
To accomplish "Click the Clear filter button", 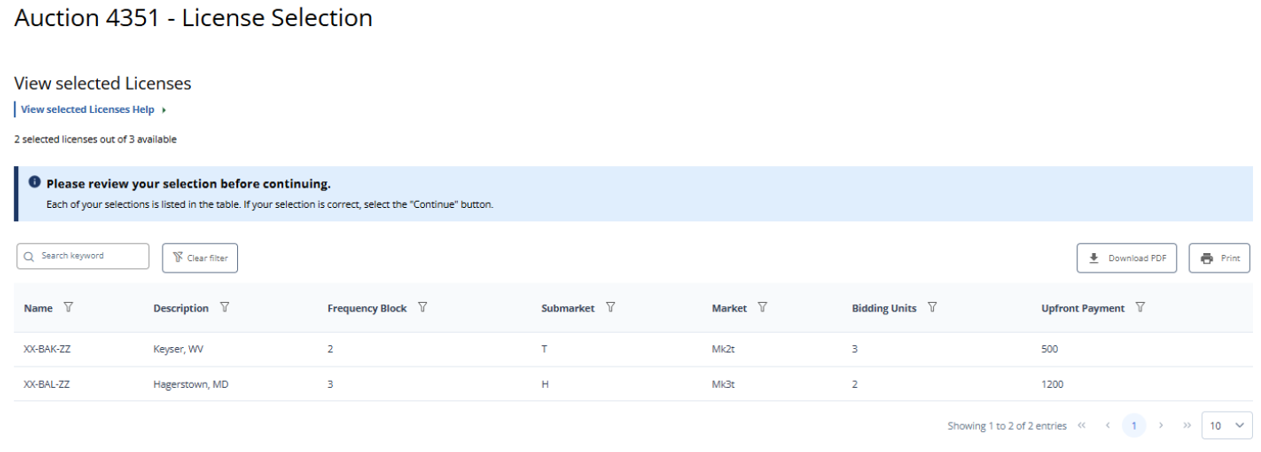I will tap(200, 258).
